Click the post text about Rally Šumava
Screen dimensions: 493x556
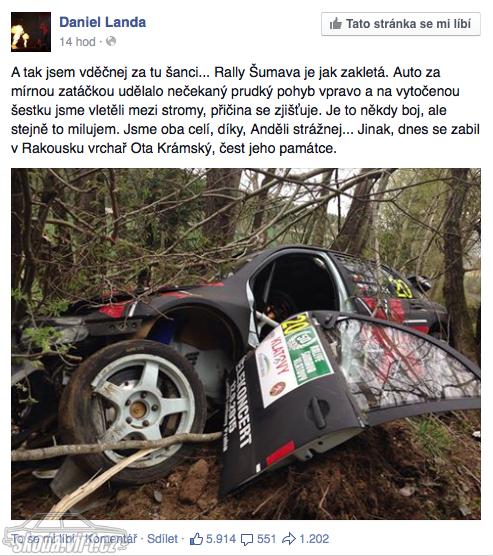245,110
